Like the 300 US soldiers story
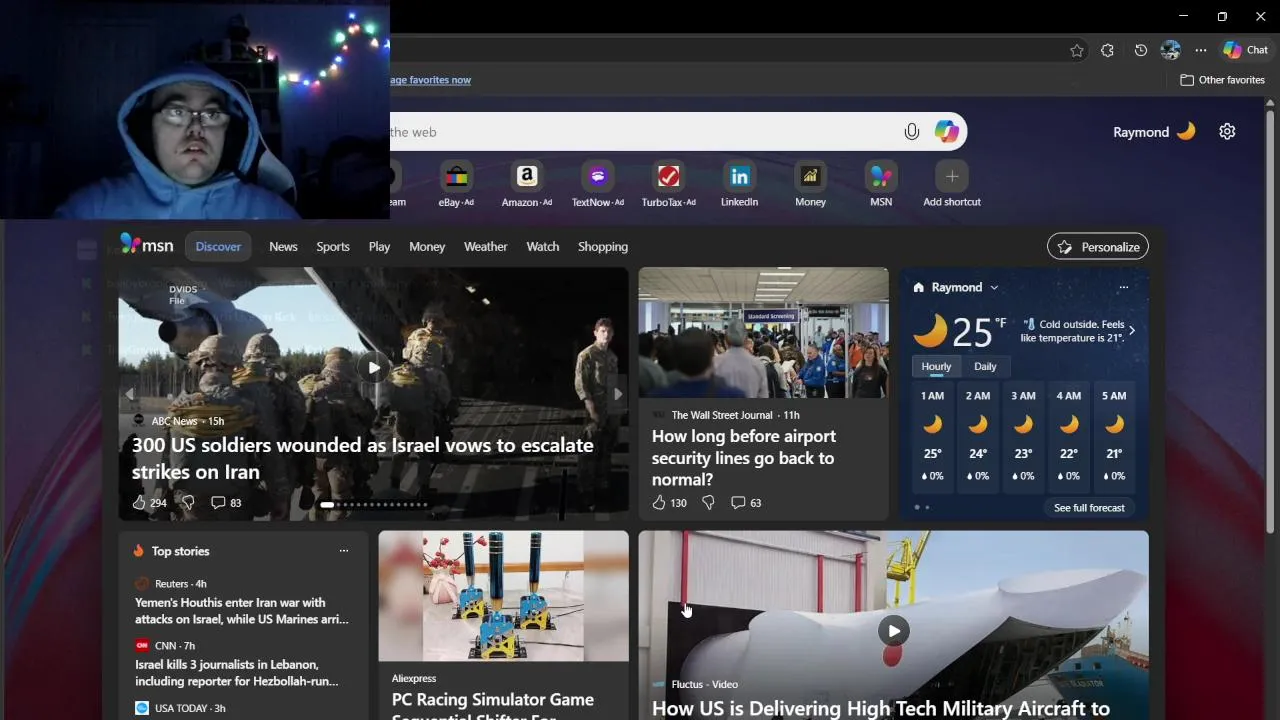The image size is (1280, 720). click(x=149, y=502)
